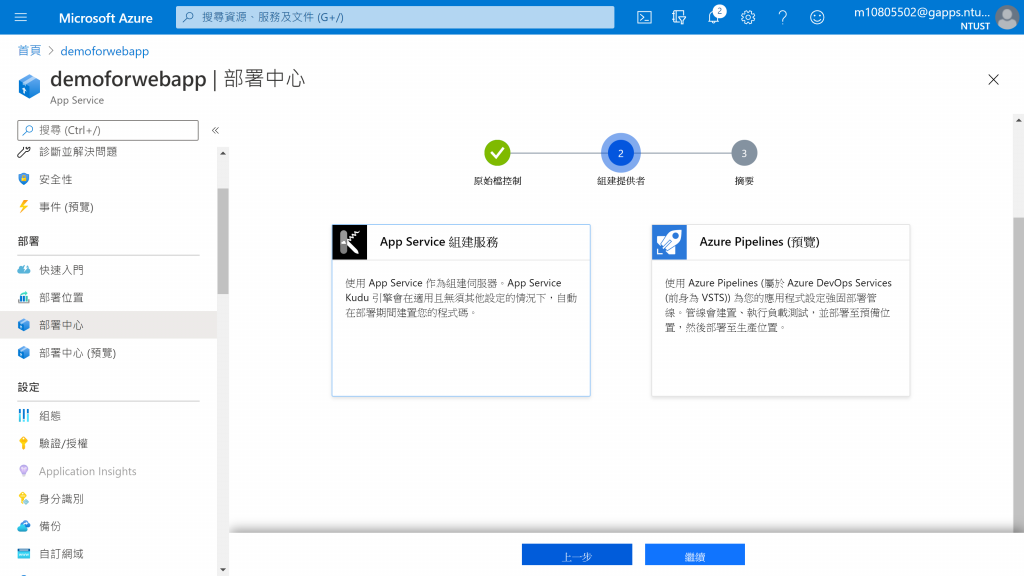This screenshot has width=1024, height=576.
Task: Click the 安全性 shield icon
Action: point(24,179)
